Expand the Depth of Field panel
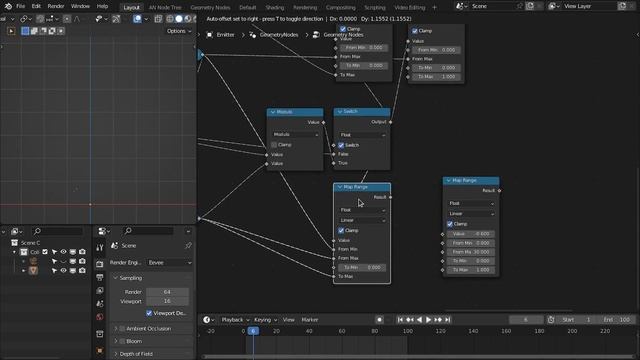This screenshot has height=360, width=640. [116, 354]
